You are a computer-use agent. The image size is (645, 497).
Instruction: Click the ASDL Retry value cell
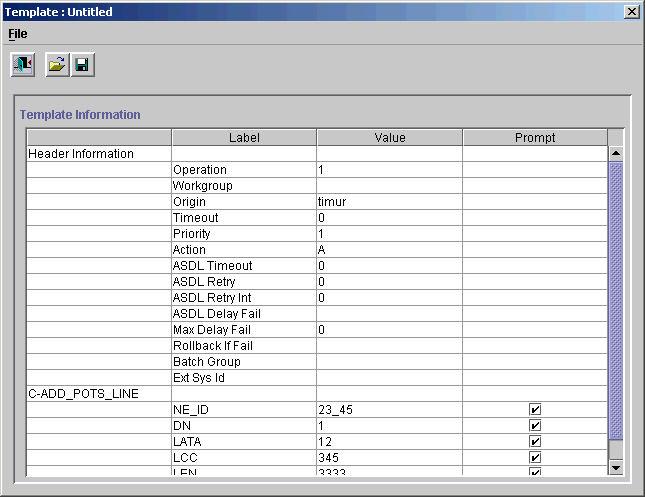(390, 282)
